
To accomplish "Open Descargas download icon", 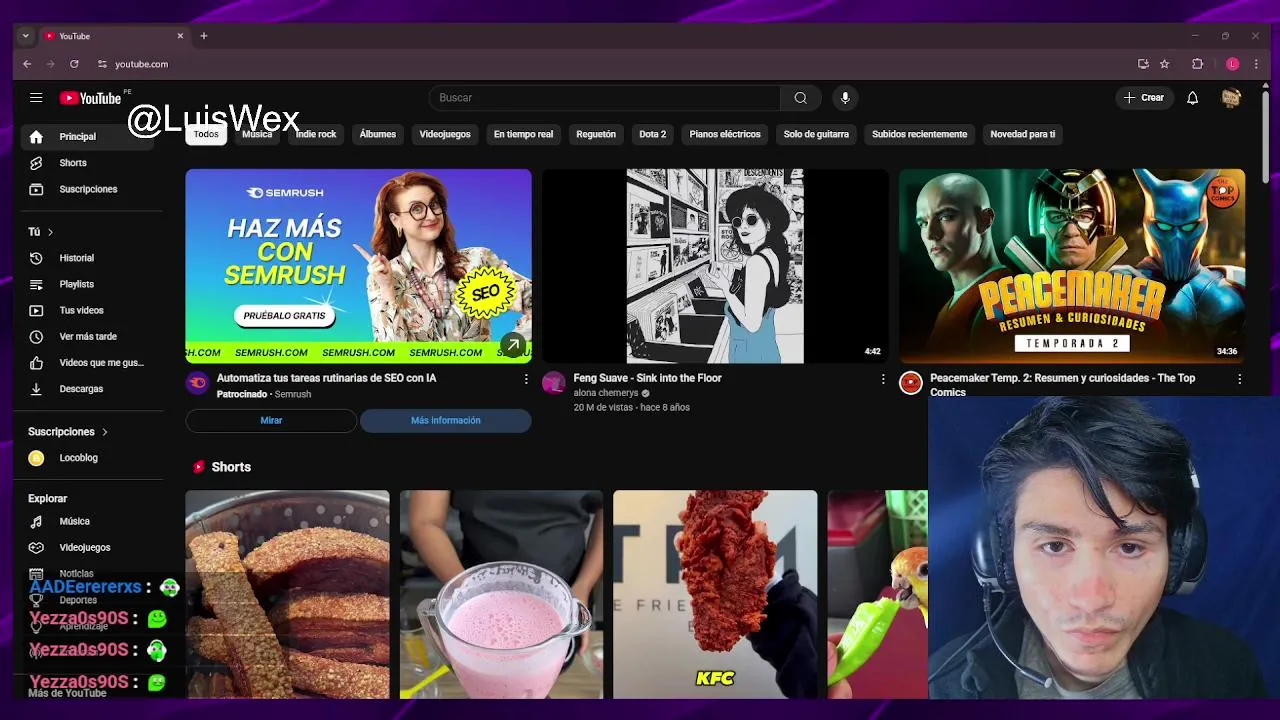I will click(x=36, y=389).
